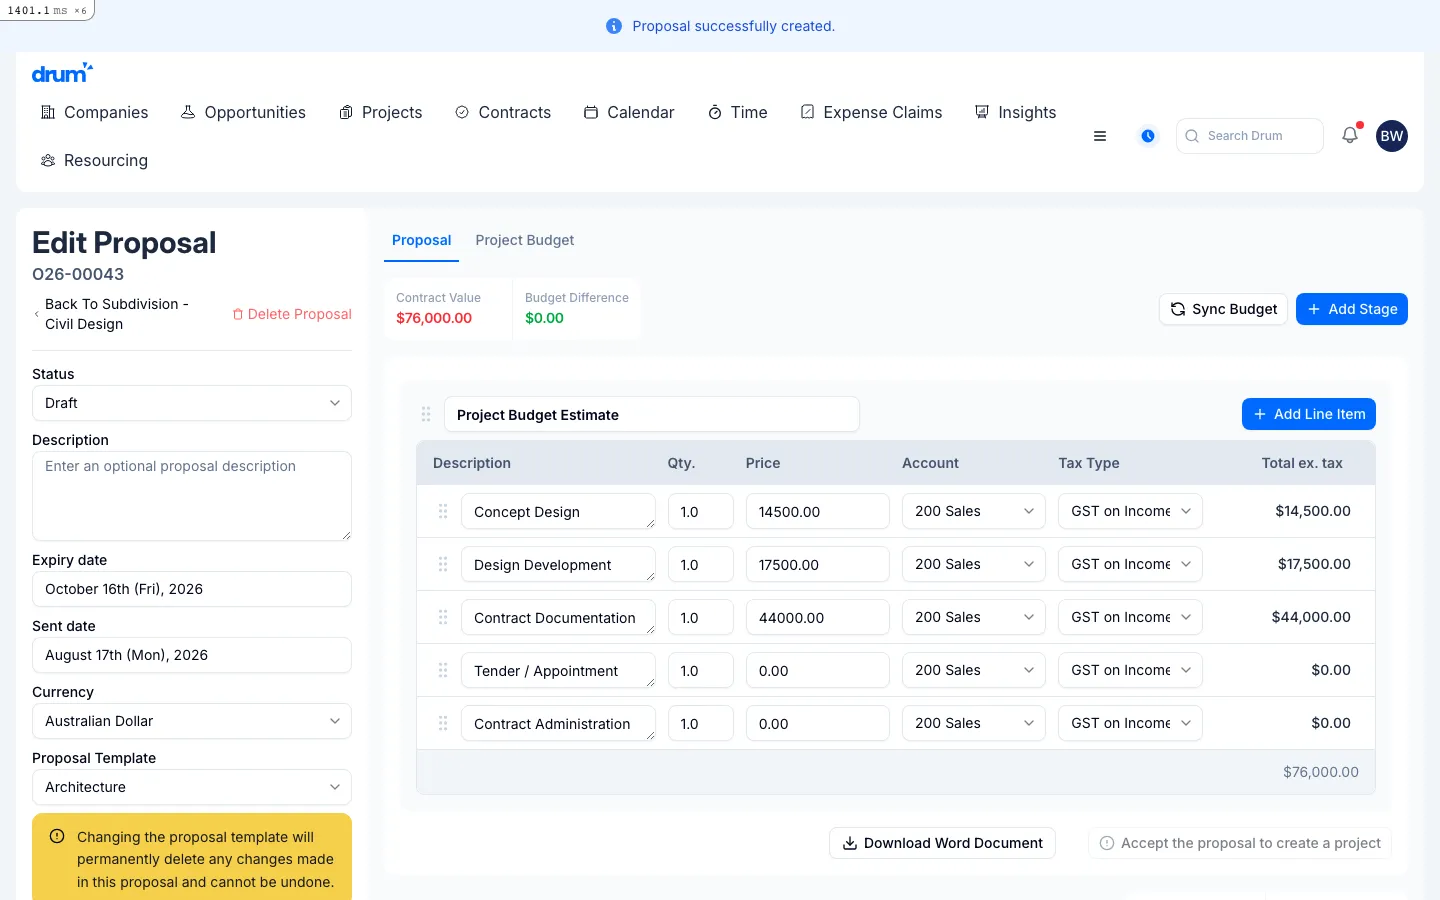Click the warning icon in the yellow template notice
1440x900 pixels.
57,837
